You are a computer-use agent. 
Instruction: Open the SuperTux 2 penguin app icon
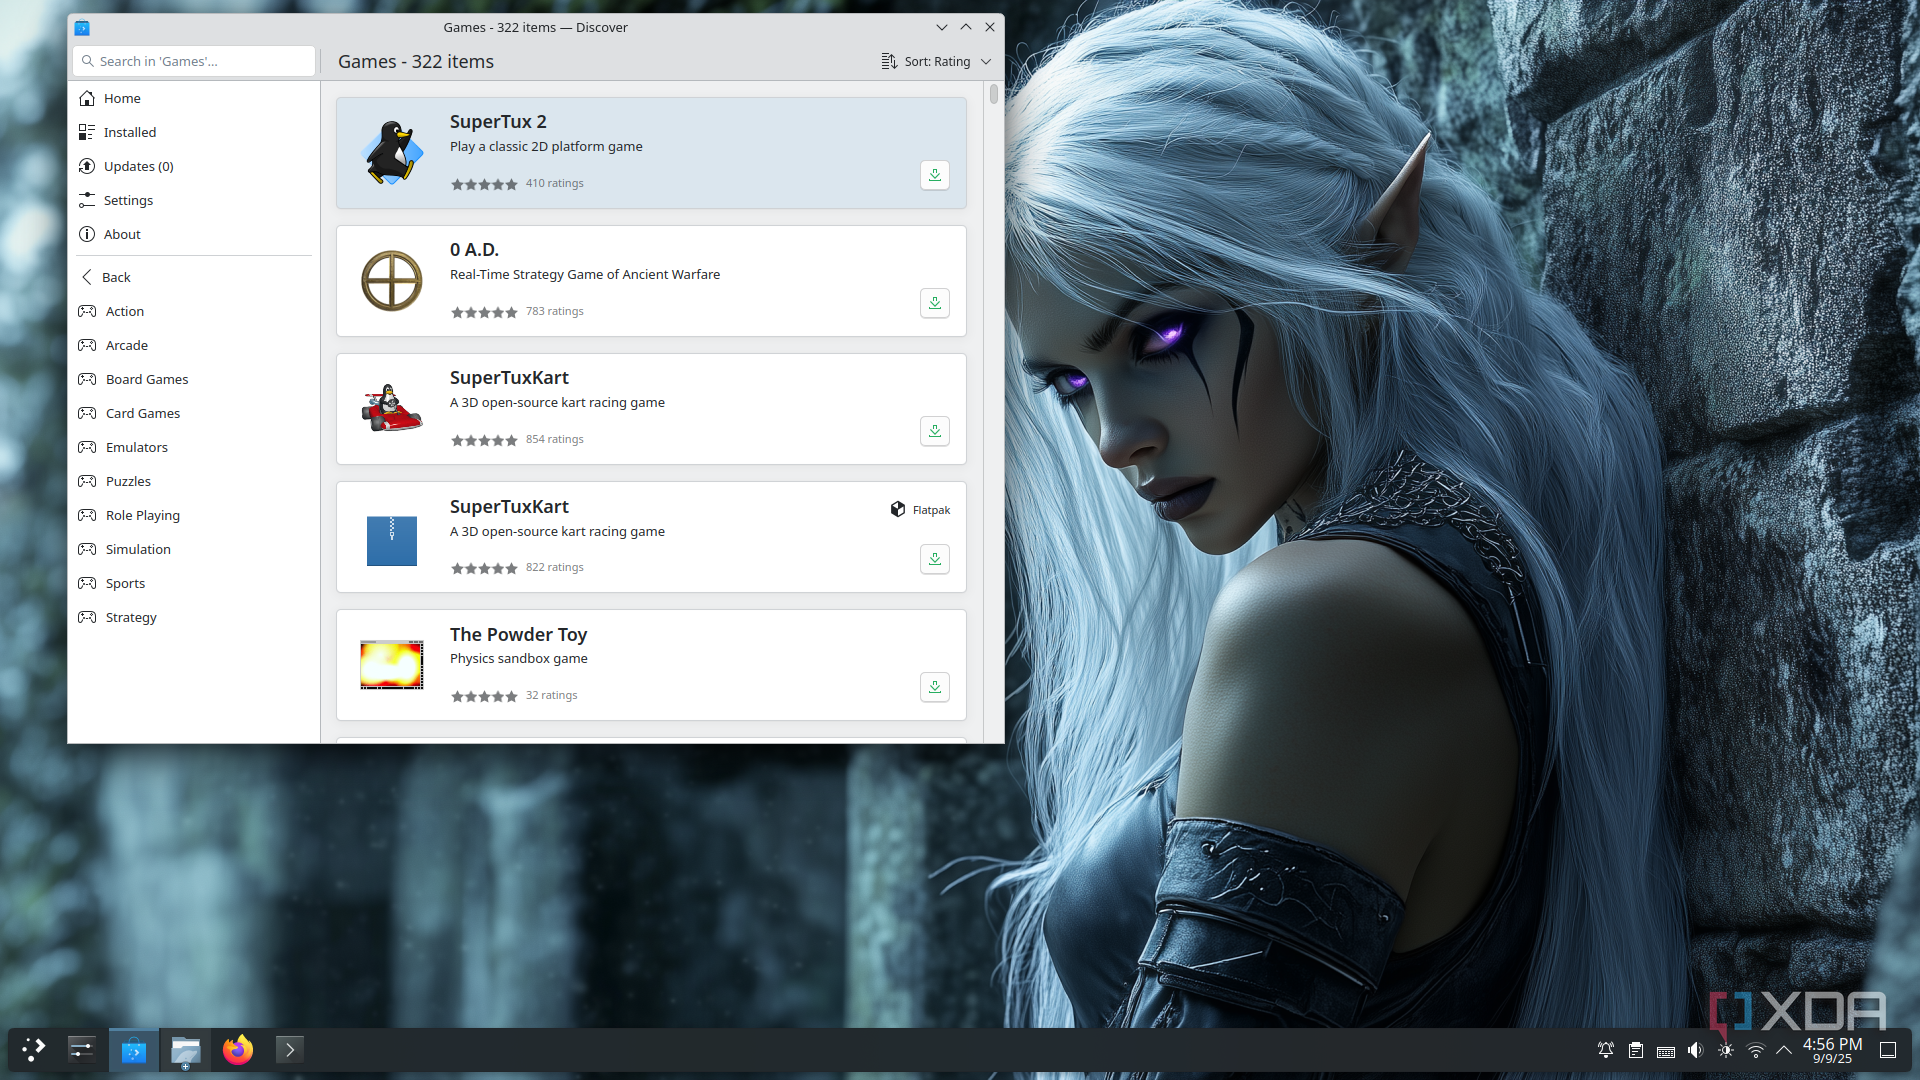coord(392,153)
